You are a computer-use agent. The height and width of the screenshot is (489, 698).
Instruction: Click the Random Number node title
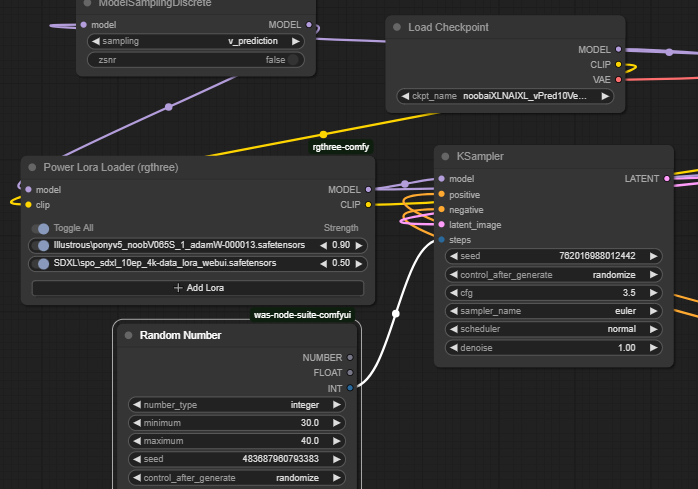coord(180,335)
